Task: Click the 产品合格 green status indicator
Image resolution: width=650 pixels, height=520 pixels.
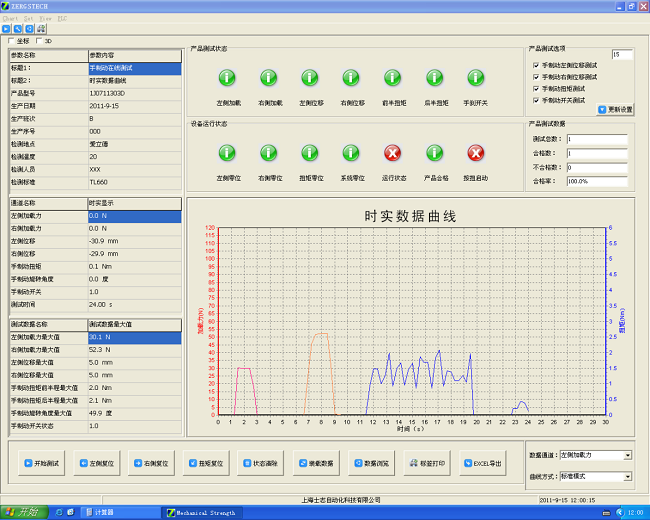Action: click(x=435, y=153)
